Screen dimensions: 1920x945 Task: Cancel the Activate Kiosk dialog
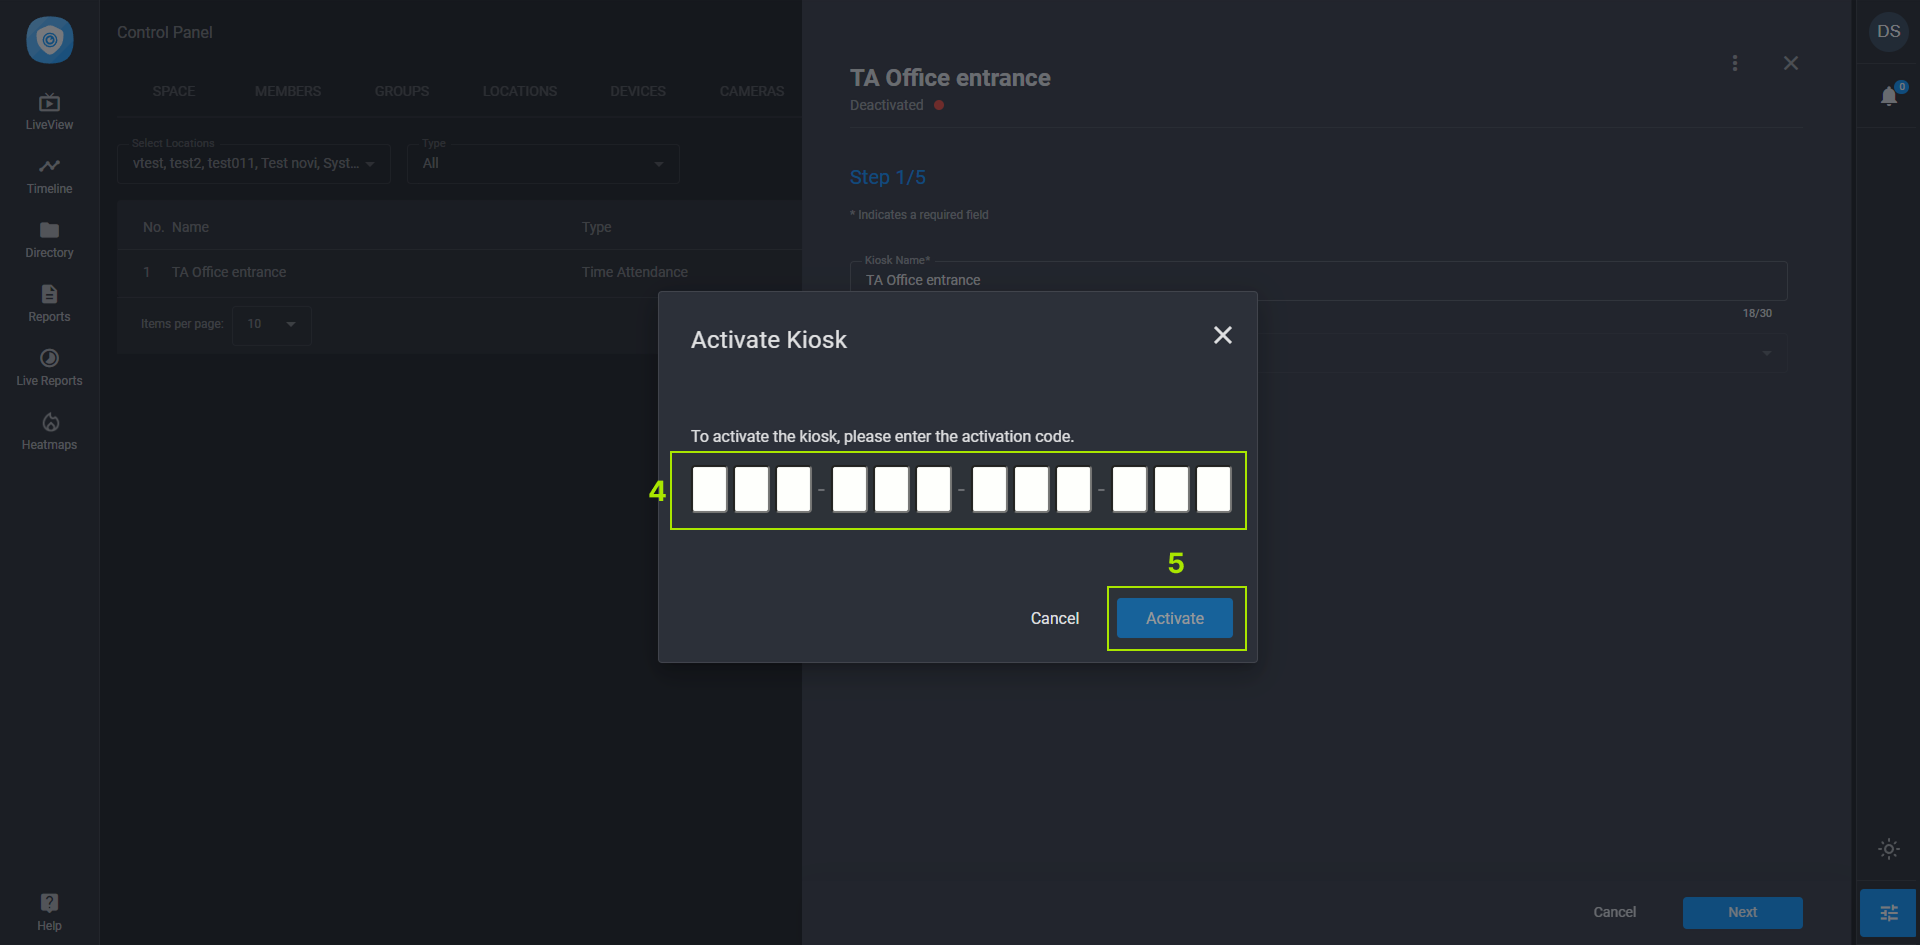click(1054, 619)
